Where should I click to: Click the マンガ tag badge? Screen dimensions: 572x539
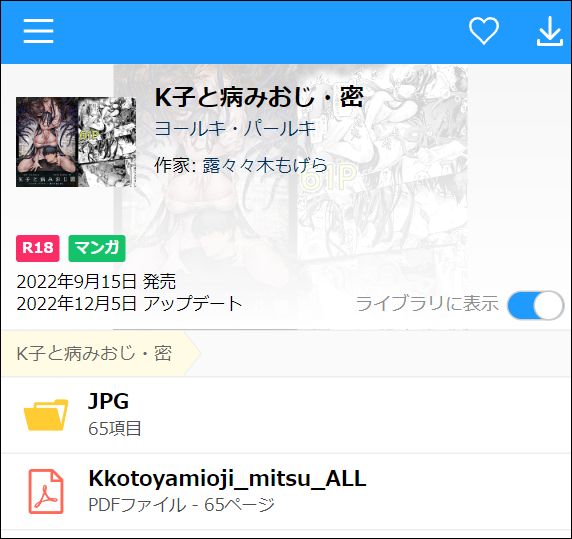point(97,248)
